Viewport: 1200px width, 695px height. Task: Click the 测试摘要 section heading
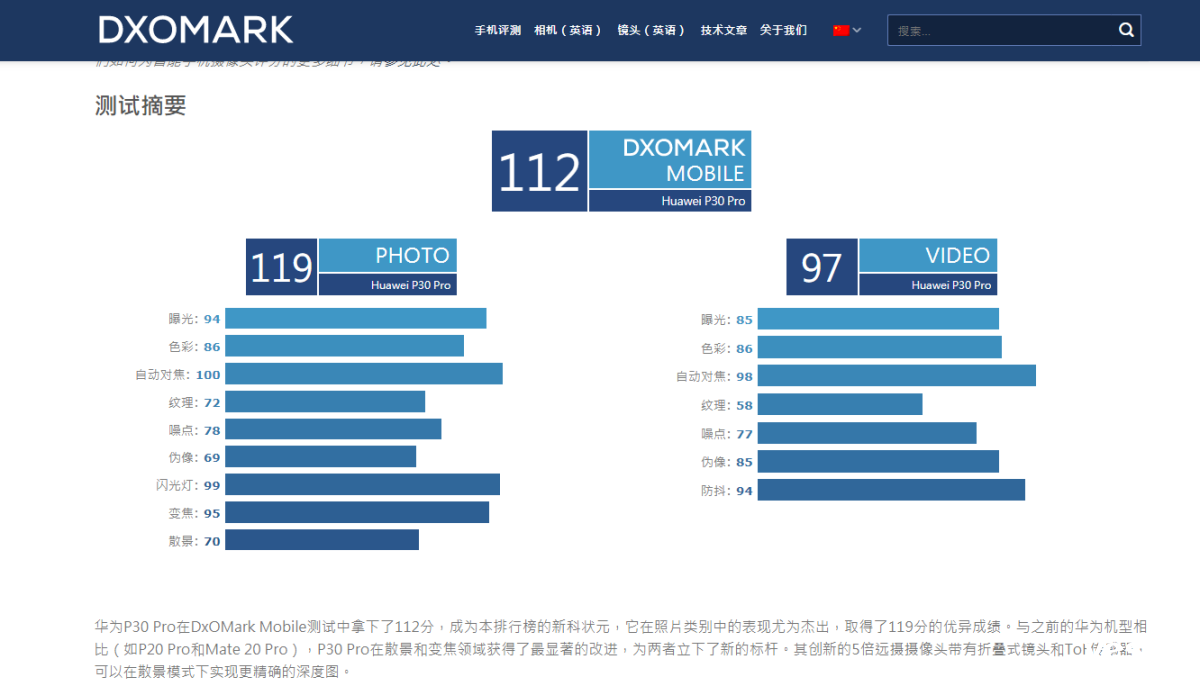click(141, 106)
